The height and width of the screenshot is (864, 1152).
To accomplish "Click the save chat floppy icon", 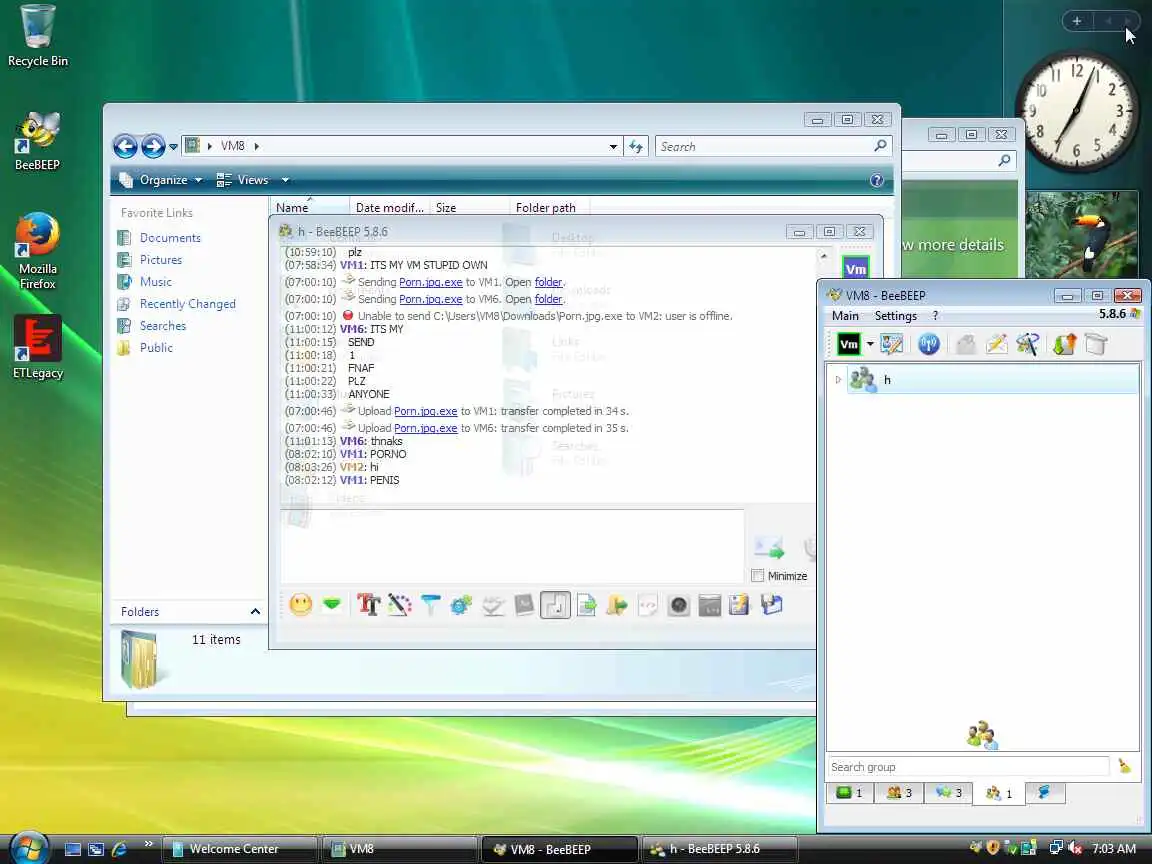I will click(x=771, y=605).
